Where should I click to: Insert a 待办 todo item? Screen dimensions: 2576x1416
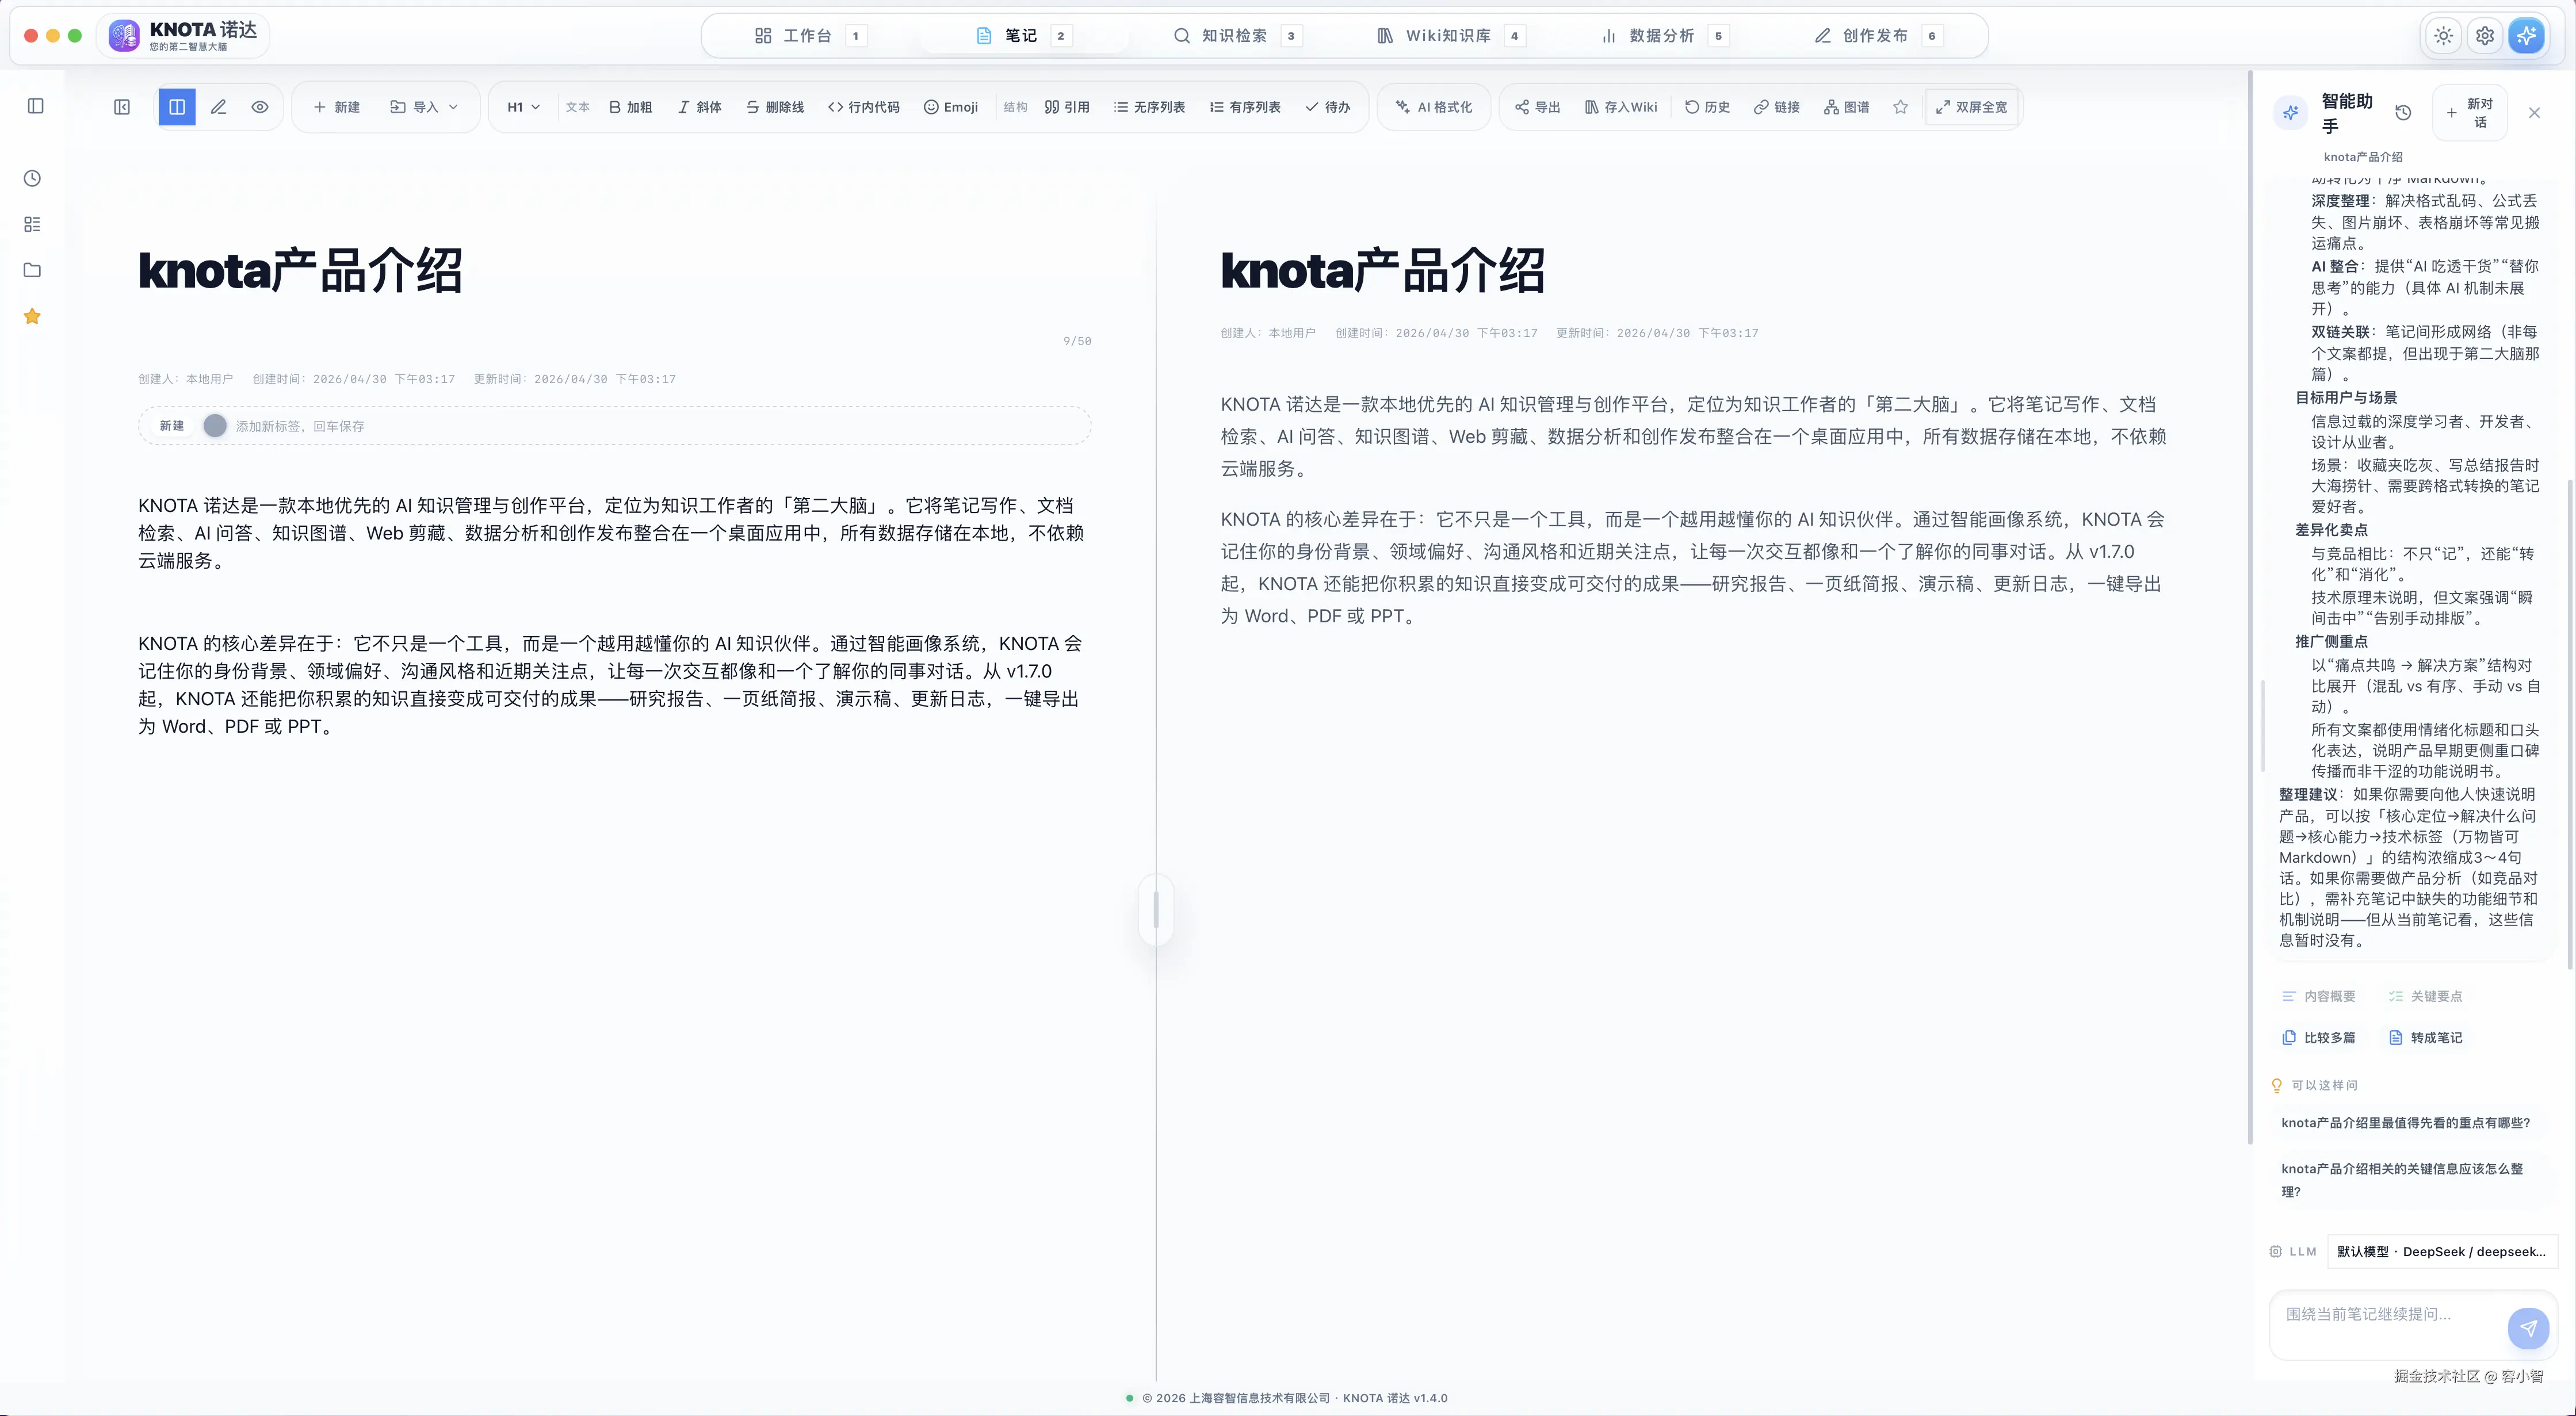[1327, 107]
